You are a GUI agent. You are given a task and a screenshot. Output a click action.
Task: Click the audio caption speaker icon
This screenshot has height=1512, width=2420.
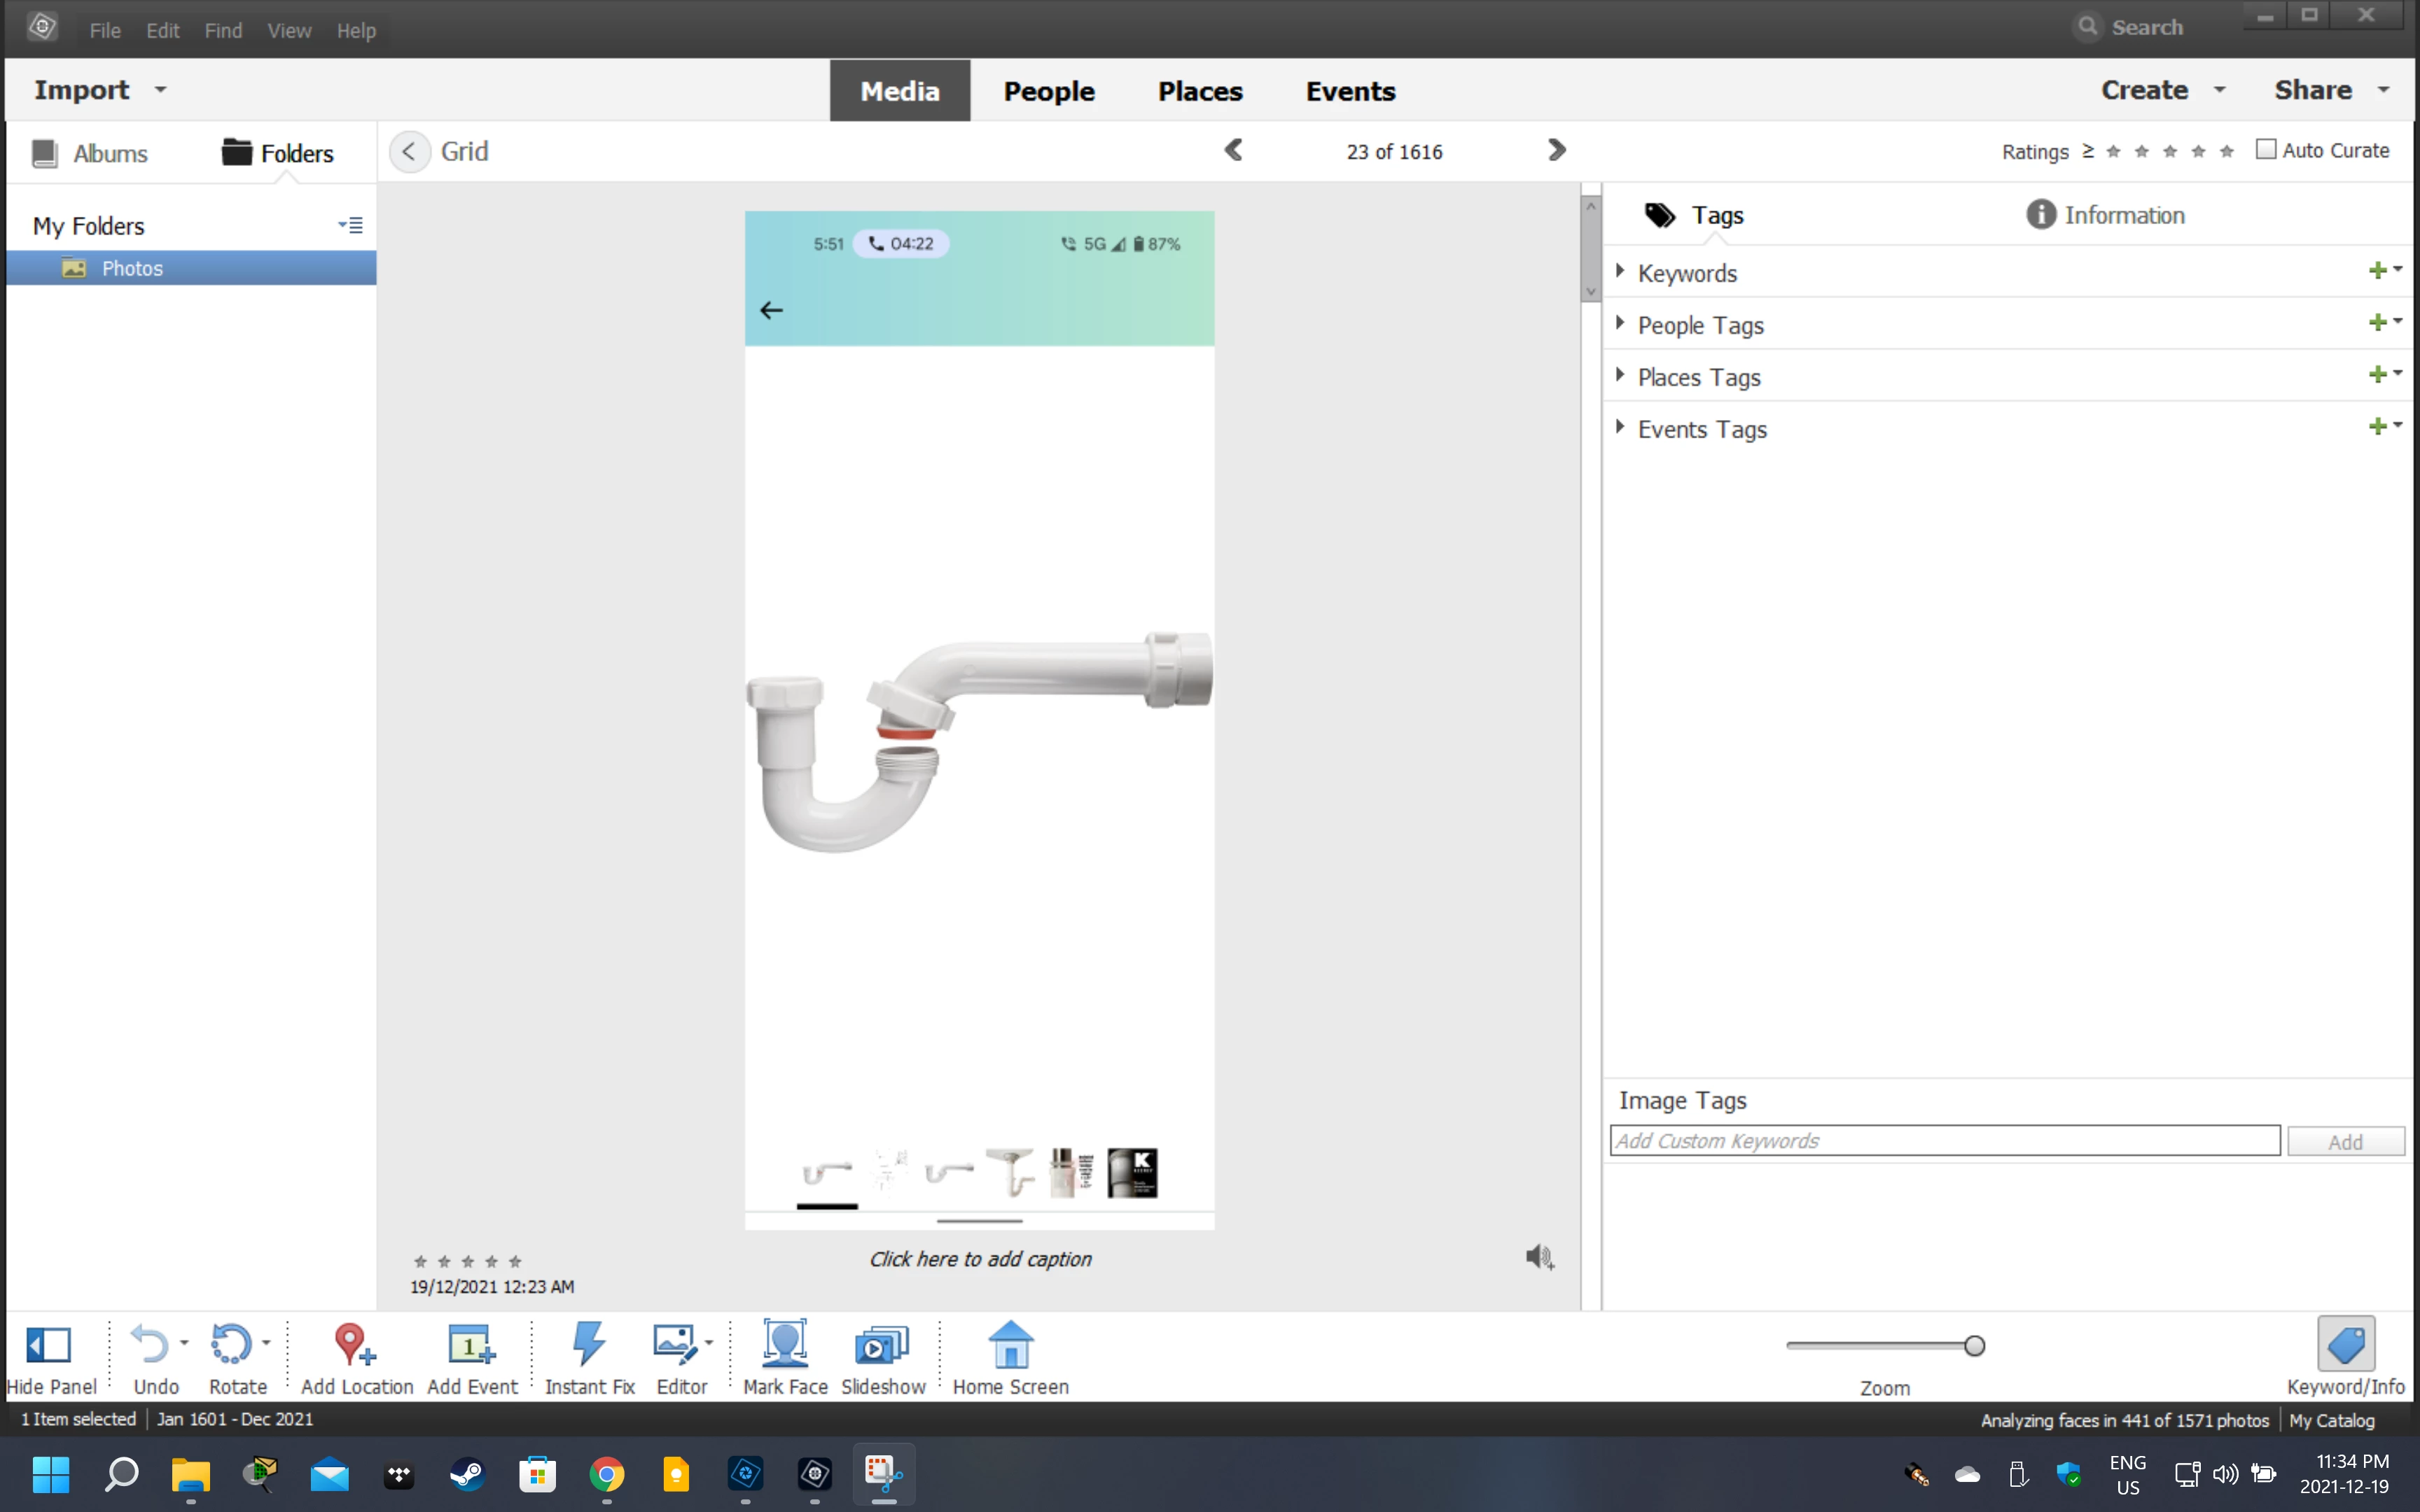[1539, 1257]
